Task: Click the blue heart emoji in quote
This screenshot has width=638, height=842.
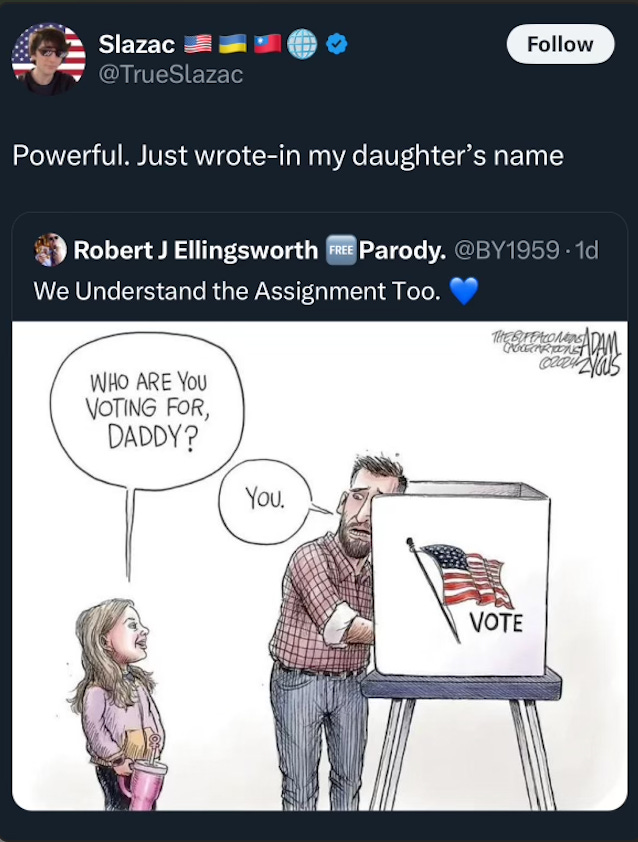Action: point(463,291)
